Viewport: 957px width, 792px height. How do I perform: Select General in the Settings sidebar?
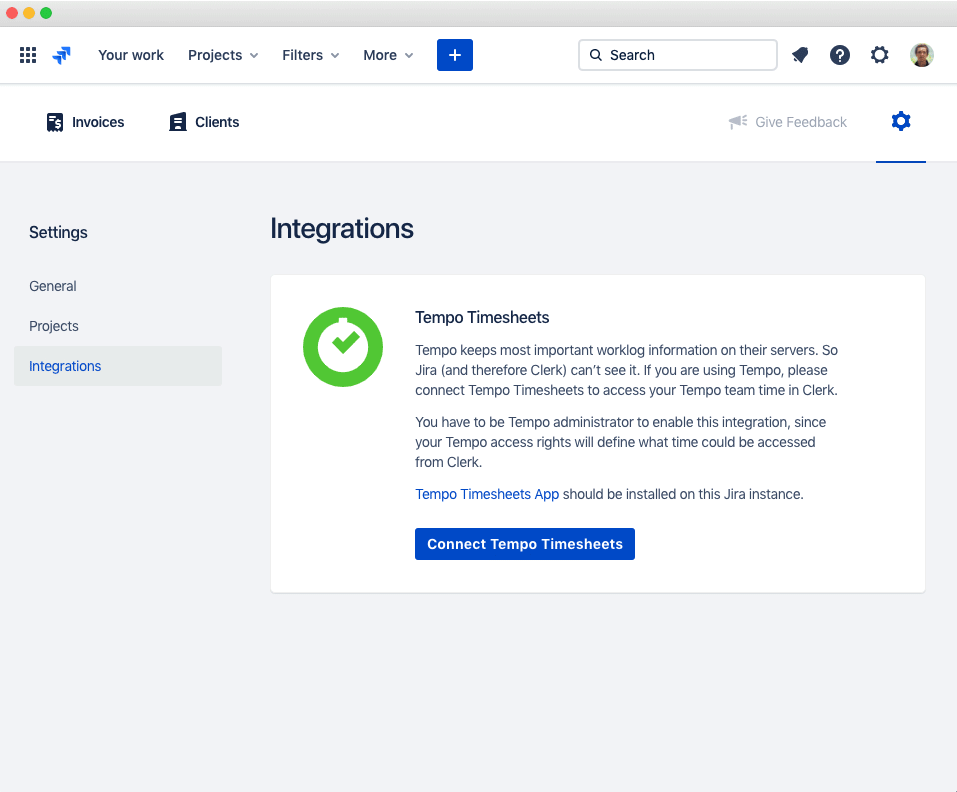[52, 286]
